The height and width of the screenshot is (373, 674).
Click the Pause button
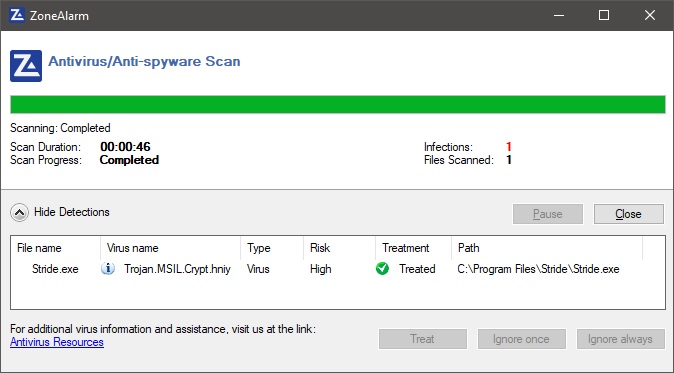click(x=548, y=214)
